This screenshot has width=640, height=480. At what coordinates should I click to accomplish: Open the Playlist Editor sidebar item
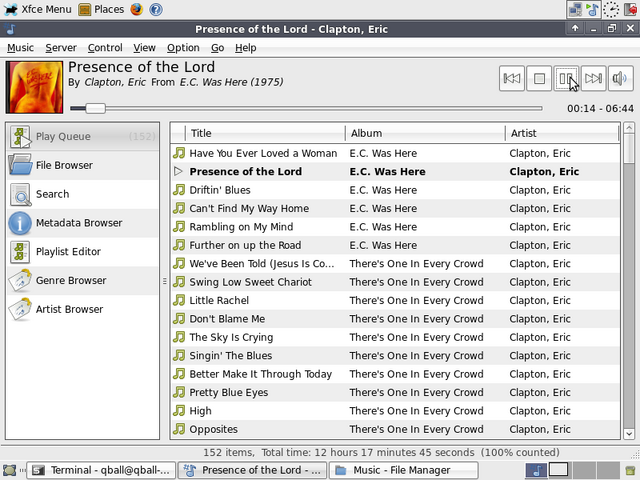click(83, 252)
